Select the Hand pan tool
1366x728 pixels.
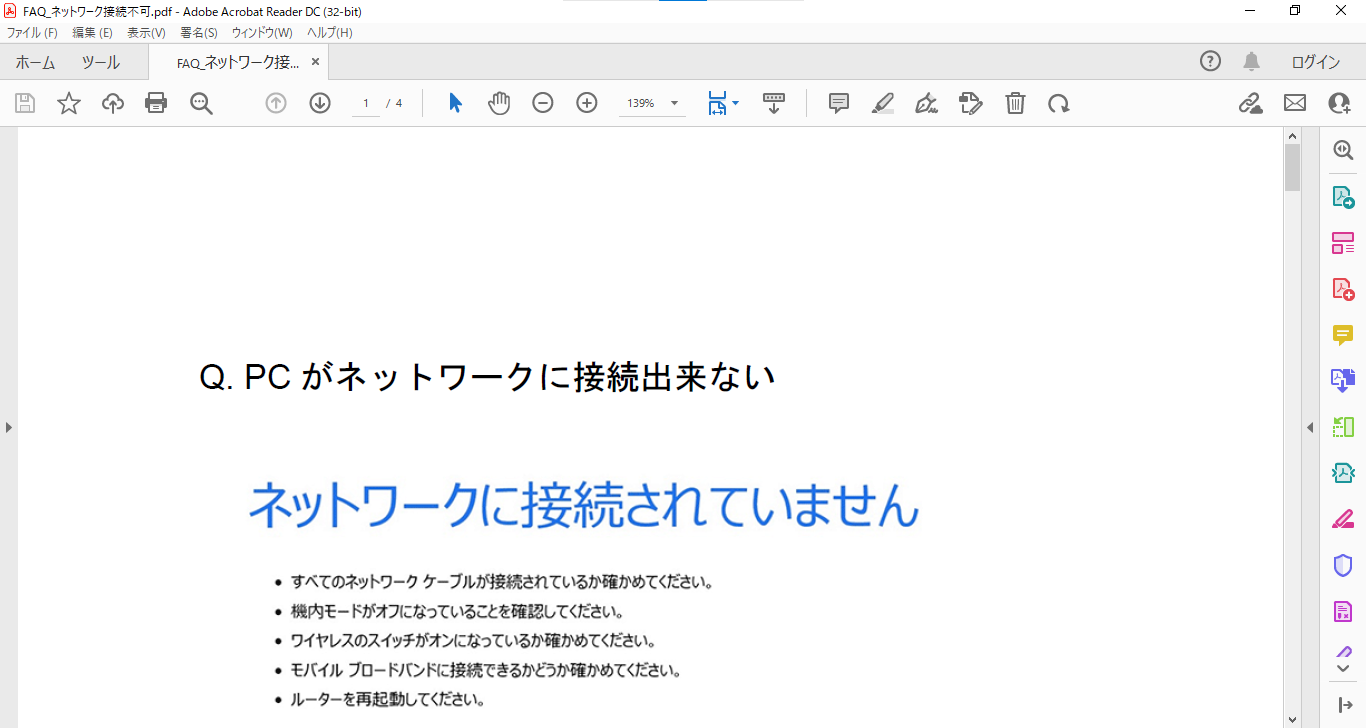(x=499, y=103)
